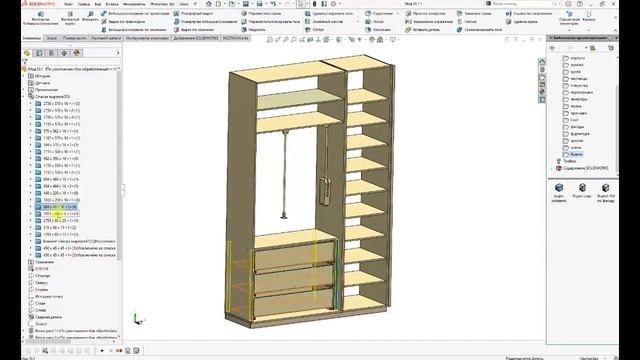The width and height of the screenshot is (640, 360).
Task: Click Revolved Boss/Base (Повернутая бобышка)
Action: (206, 22)
